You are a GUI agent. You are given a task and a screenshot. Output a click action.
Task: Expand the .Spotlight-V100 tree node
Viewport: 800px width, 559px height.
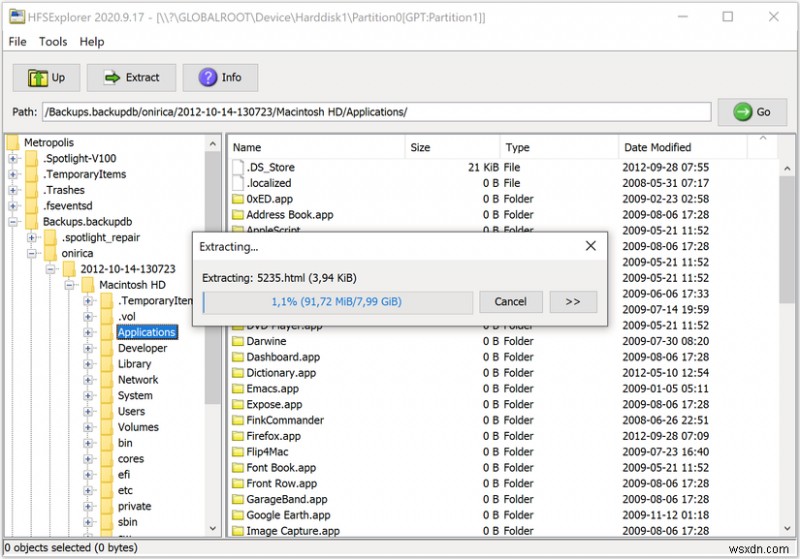[13, 159]
